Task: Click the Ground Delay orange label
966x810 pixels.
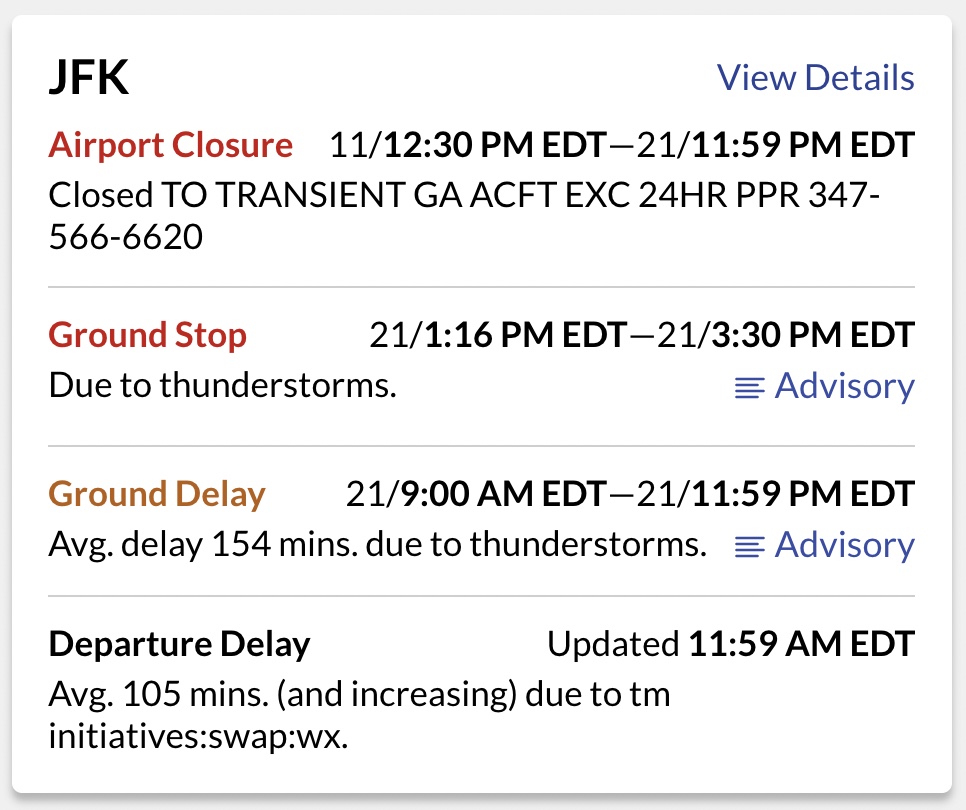Action: [157, 495]
